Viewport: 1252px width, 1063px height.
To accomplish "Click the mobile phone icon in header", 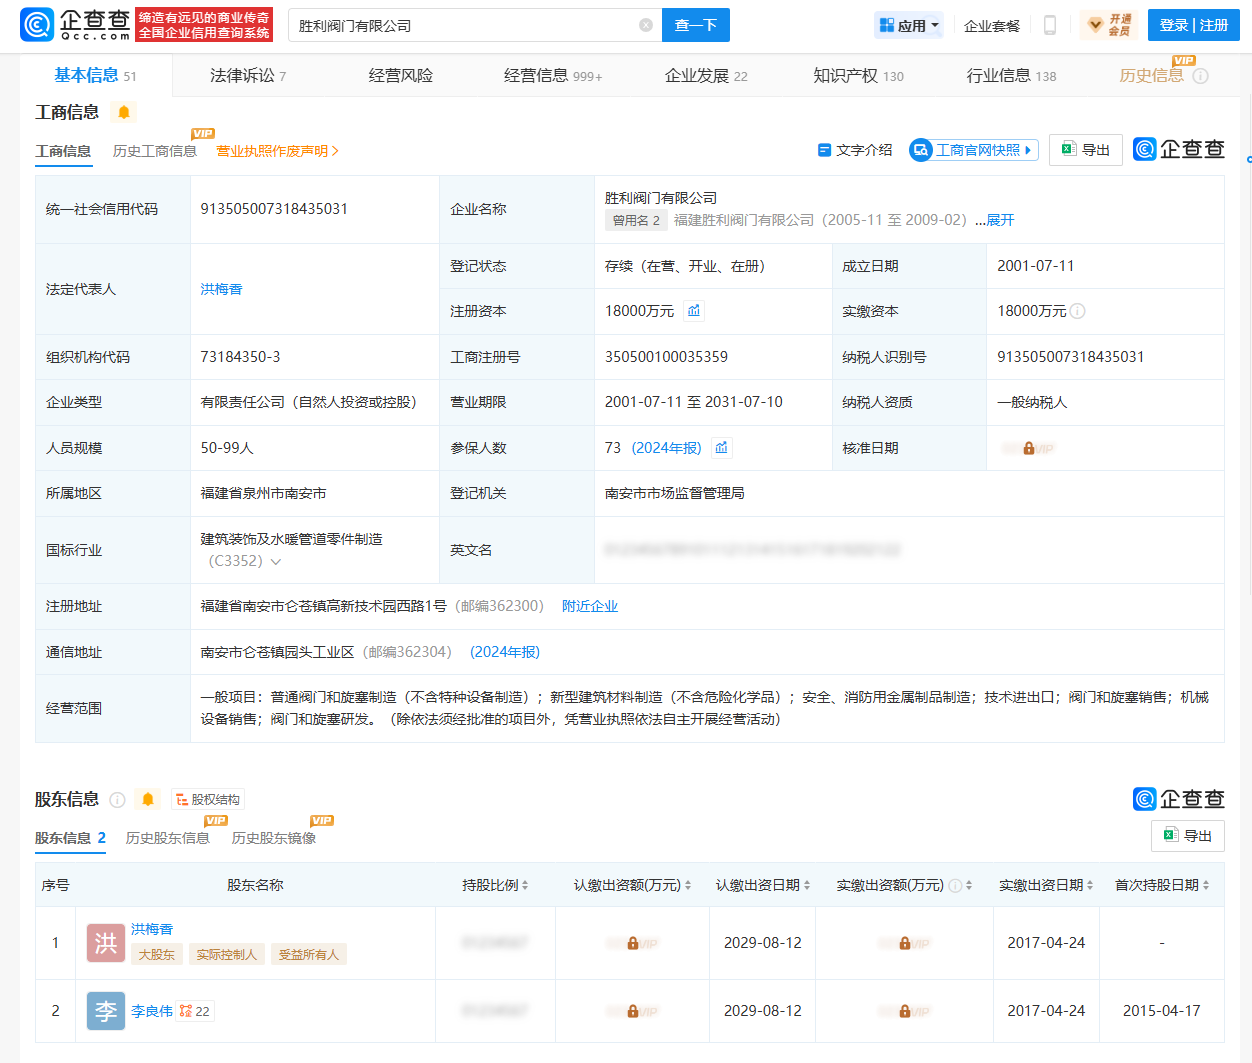I will (x=1049, y=25).
